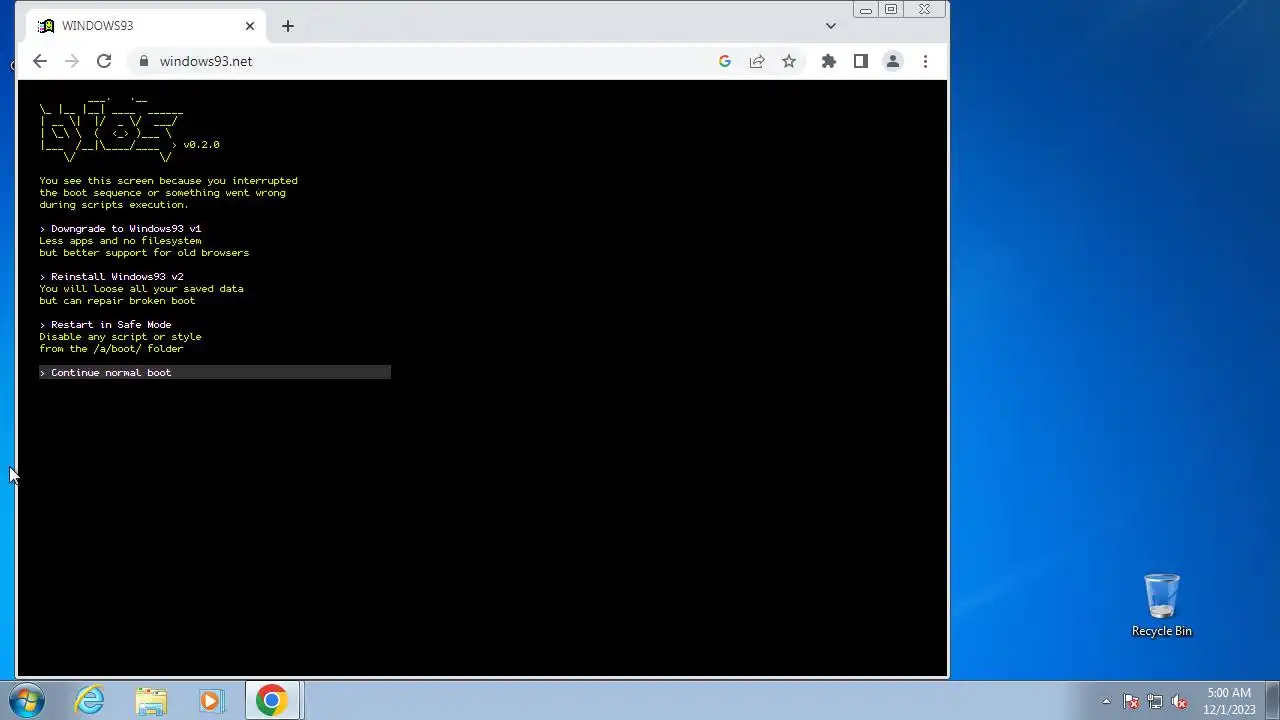Click the Show desktop strip
This screenshot has width=1280, height=720.
1272,701
